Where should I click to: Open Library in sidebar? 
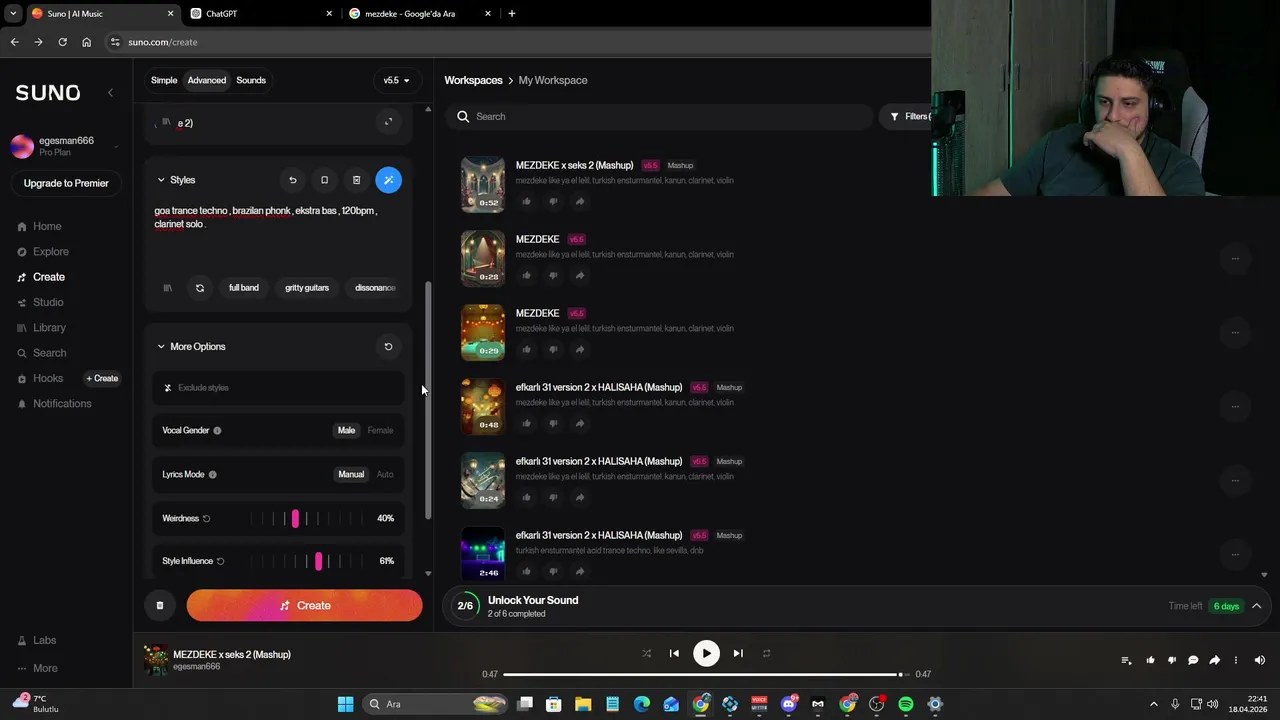(x=49, y=328)
